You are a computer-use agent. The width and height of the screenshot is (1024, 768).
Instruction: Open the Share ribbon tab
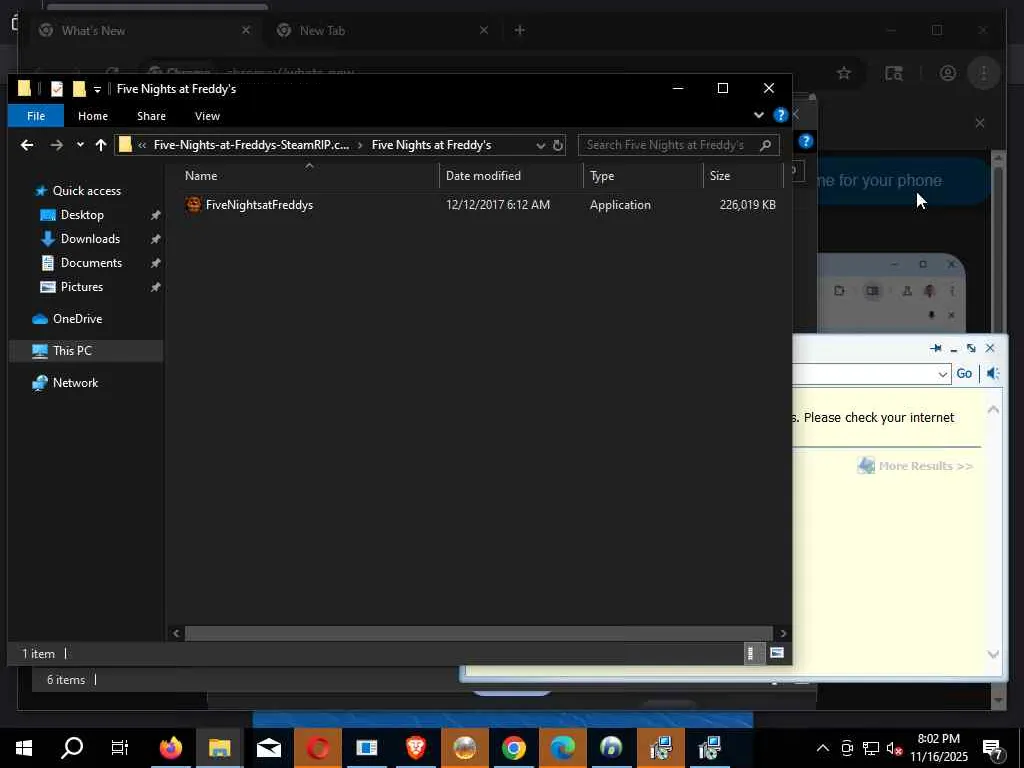(x=152, y=116)
